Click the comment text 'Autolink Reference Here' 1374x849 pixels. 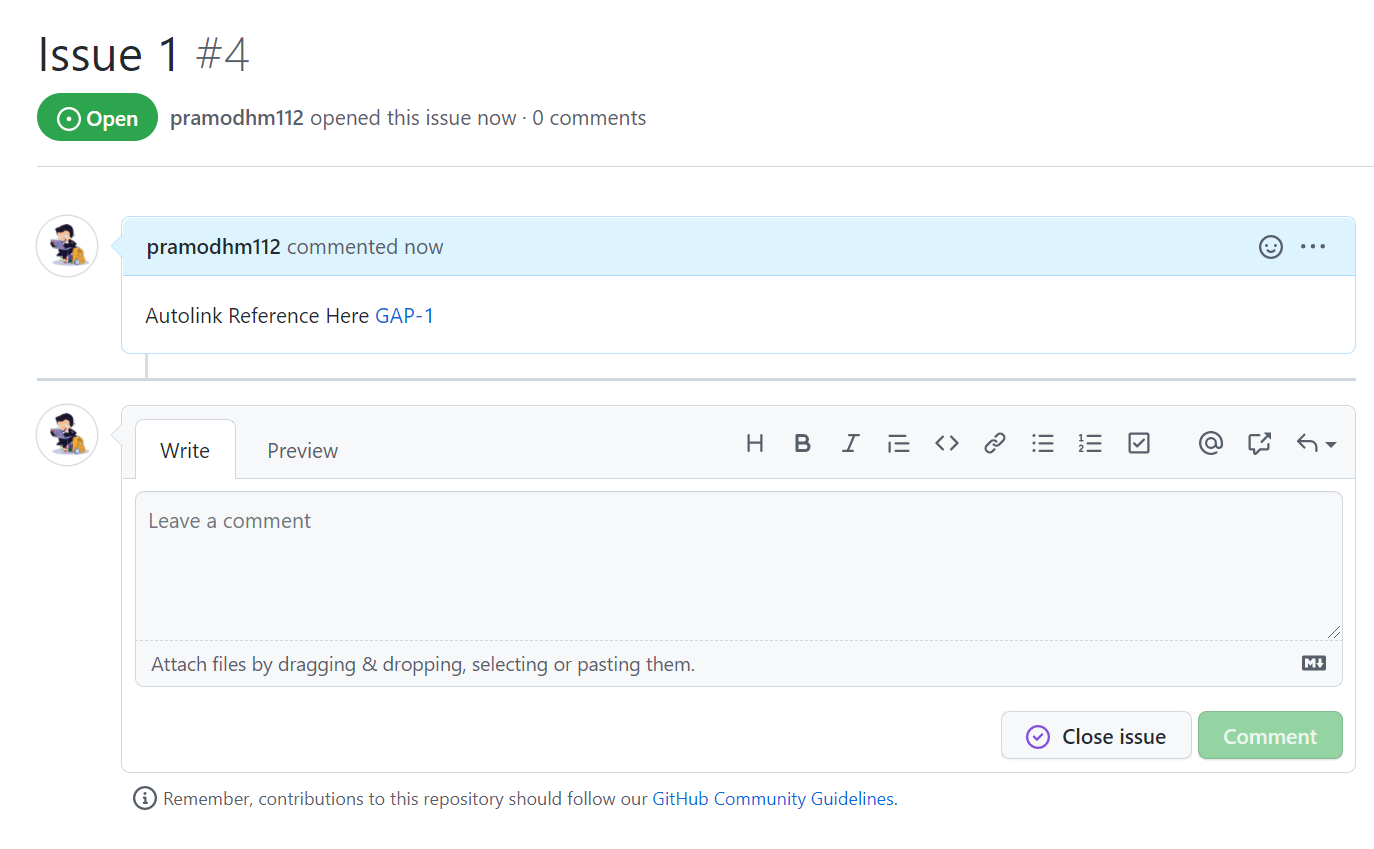[257, 316]
